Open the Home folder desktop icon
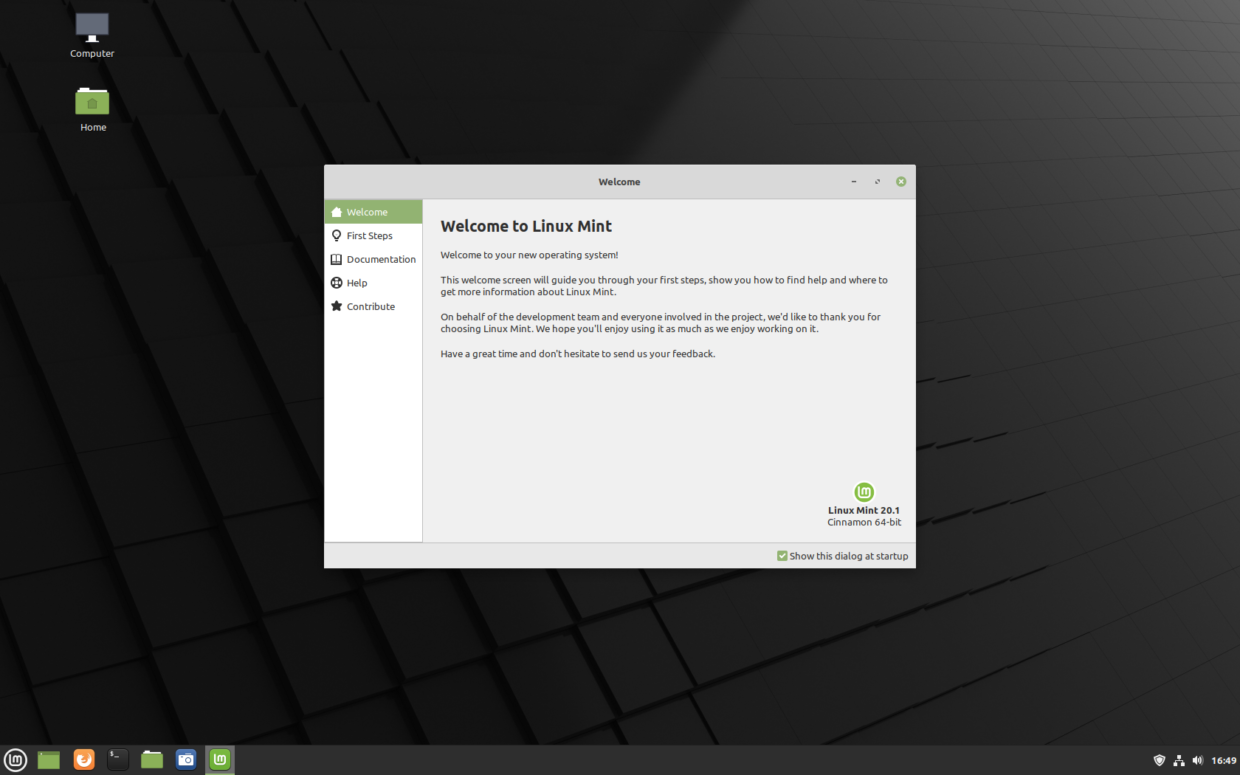Viewport: 1240px width, 775px height. coord(93,108)
